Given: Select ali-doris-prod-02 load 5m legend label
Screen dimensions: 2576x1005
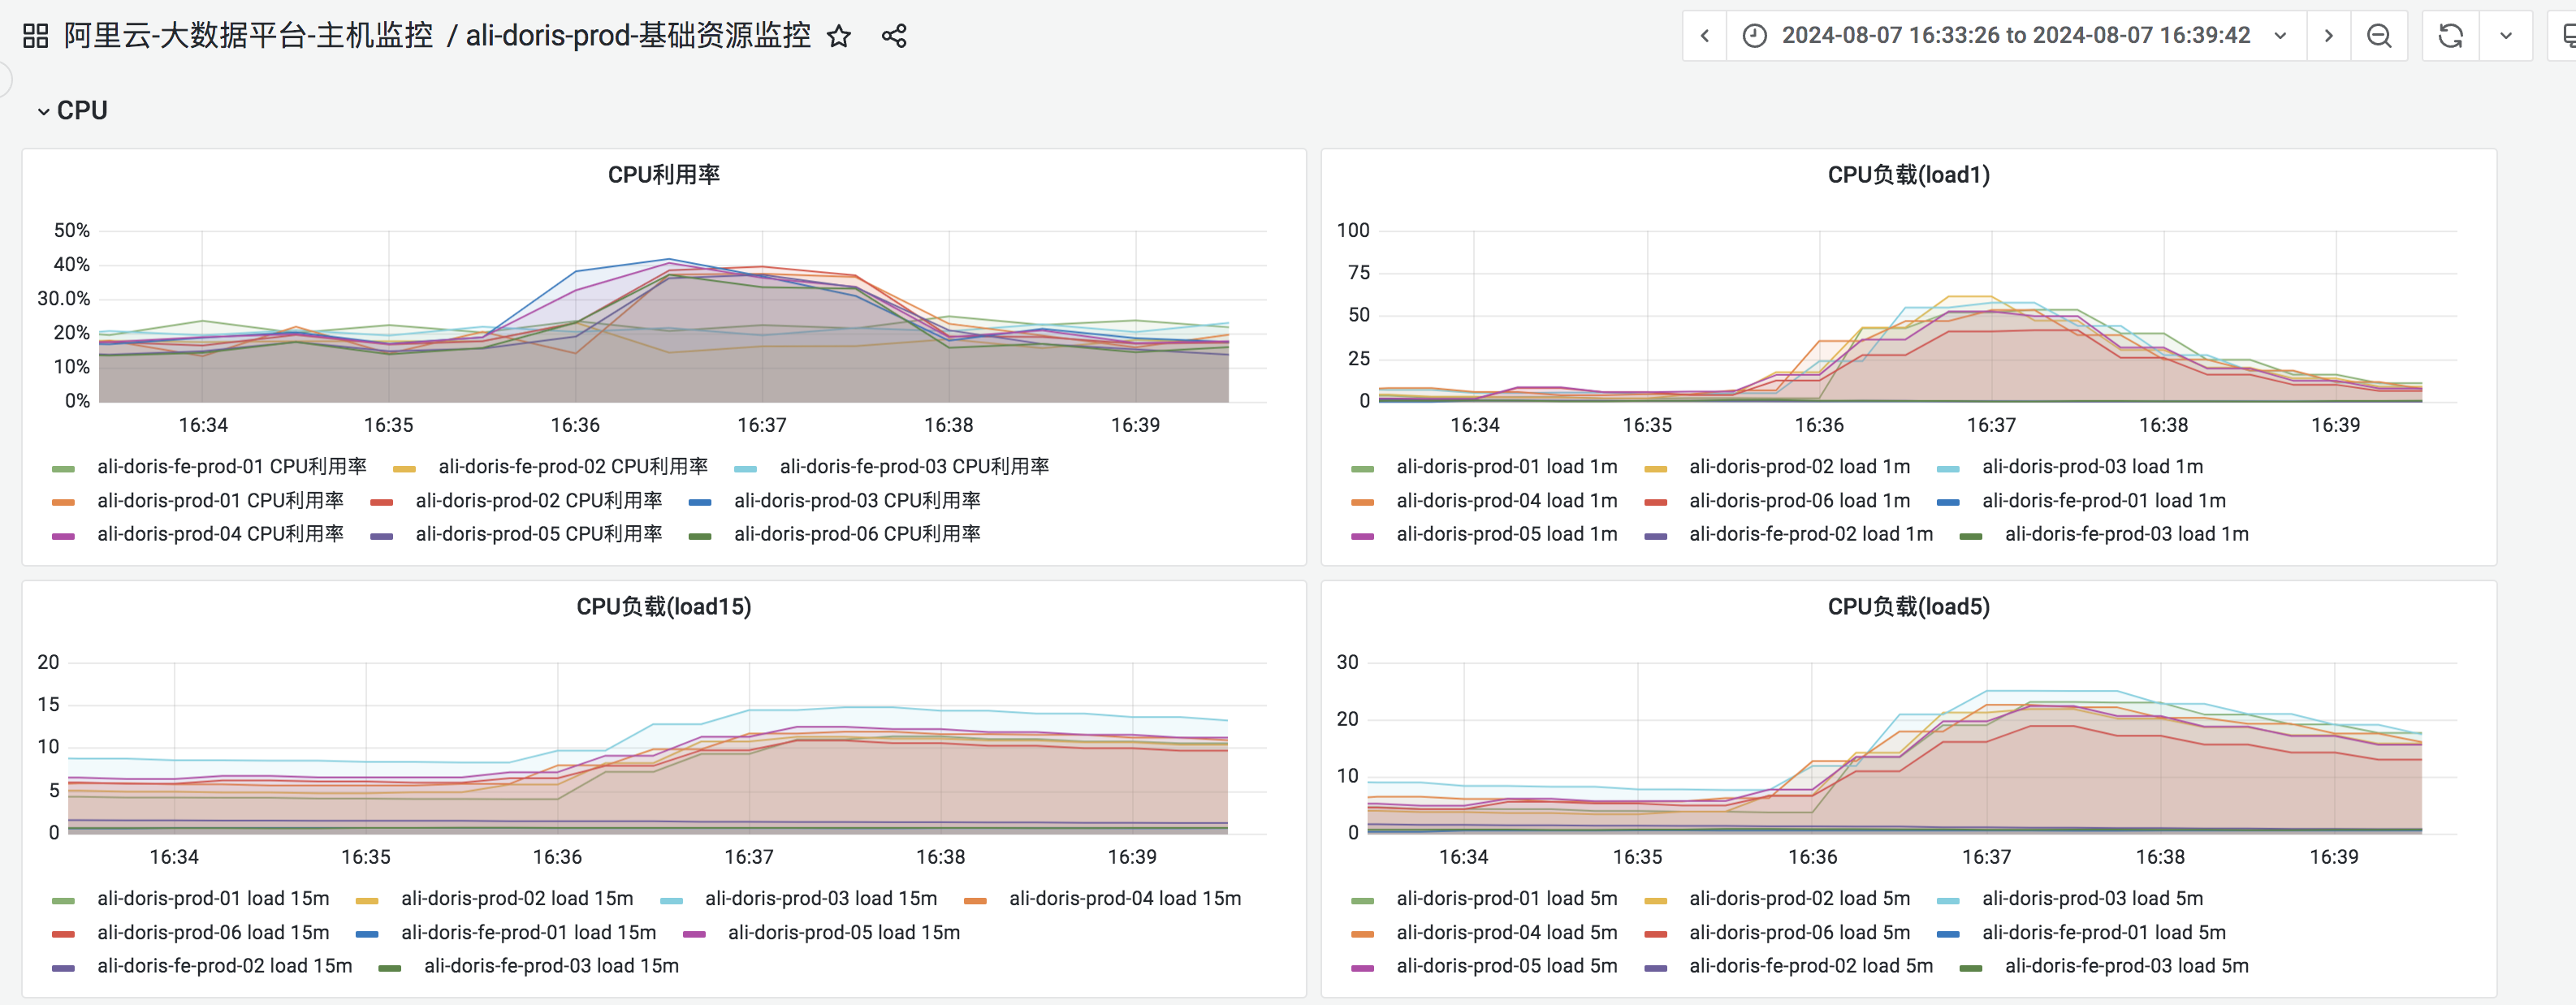Looking at the screenshot, I should [x=1800, y=899].
